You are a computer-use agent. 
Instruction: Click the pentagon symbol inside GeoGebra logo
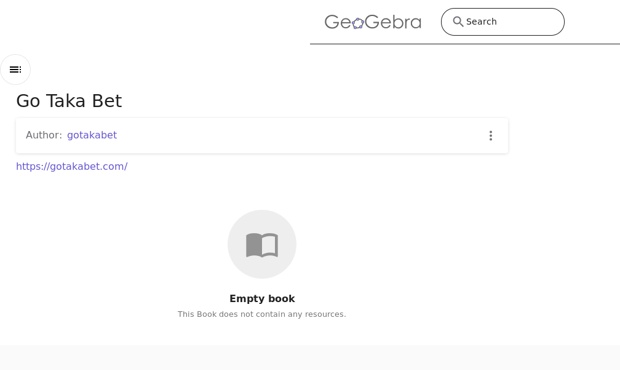[358, 23]
